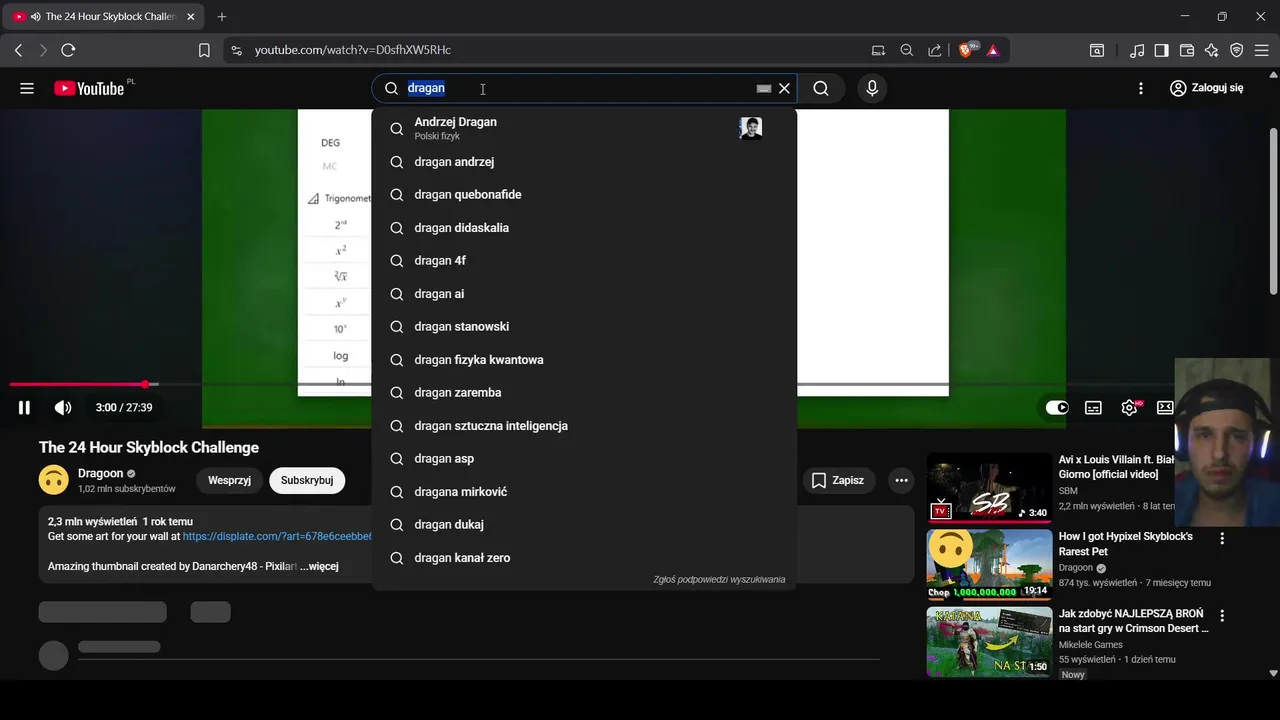This screenshot has width=1280, height=720.
Task: Open more actions next to Zapisz
Action: (x=901, y=480)
